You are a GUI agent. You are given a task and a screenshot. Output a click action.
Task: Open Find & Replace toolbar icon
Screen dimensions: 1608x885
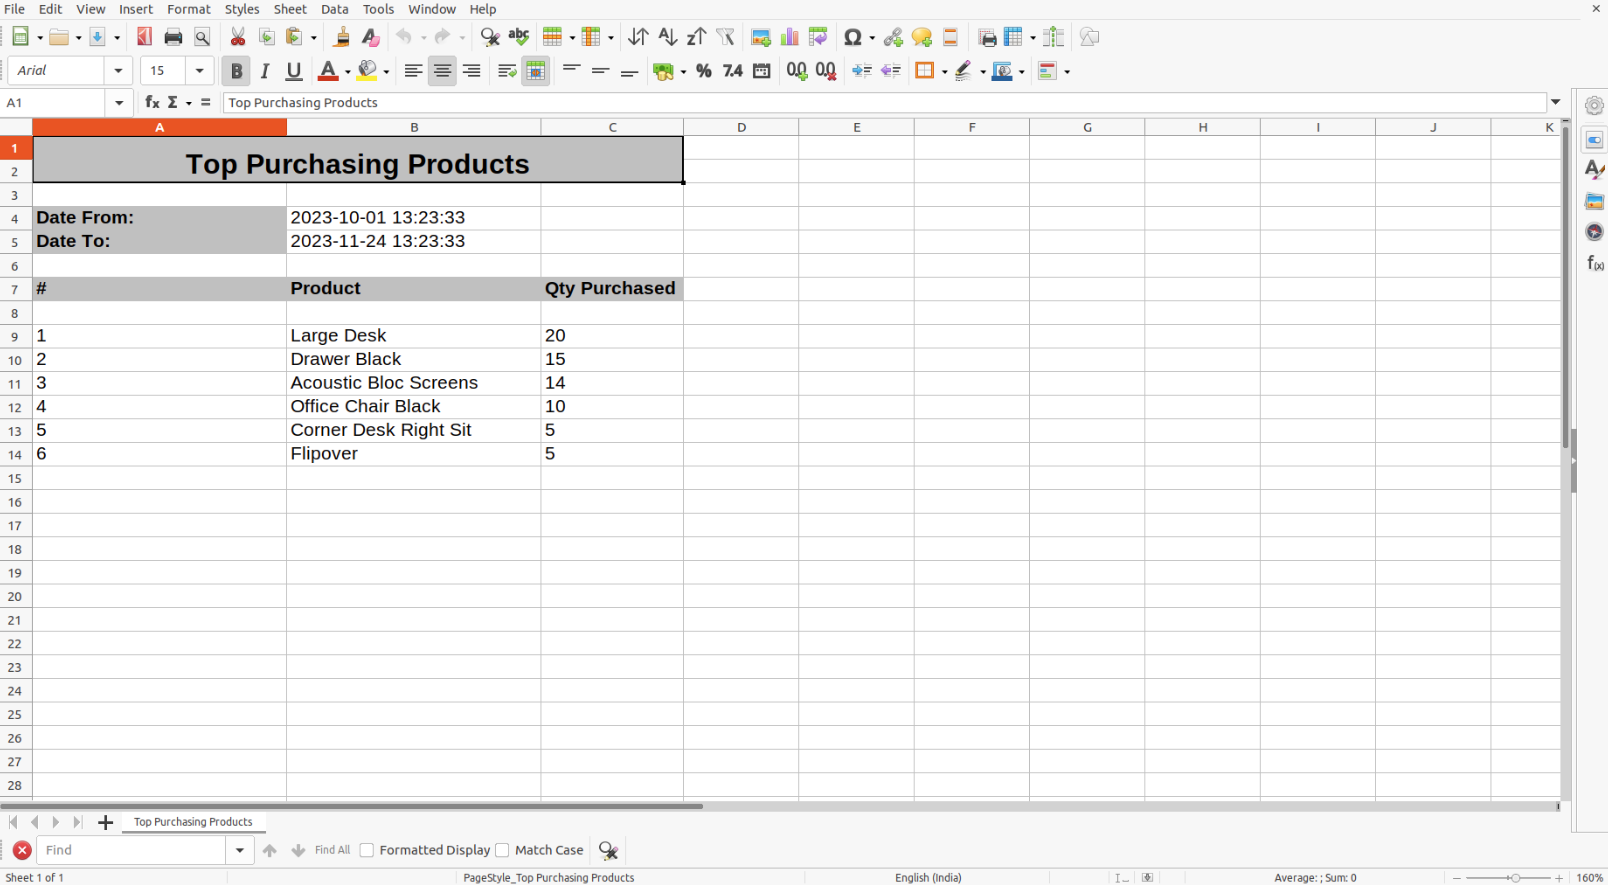tap(490, 37)
